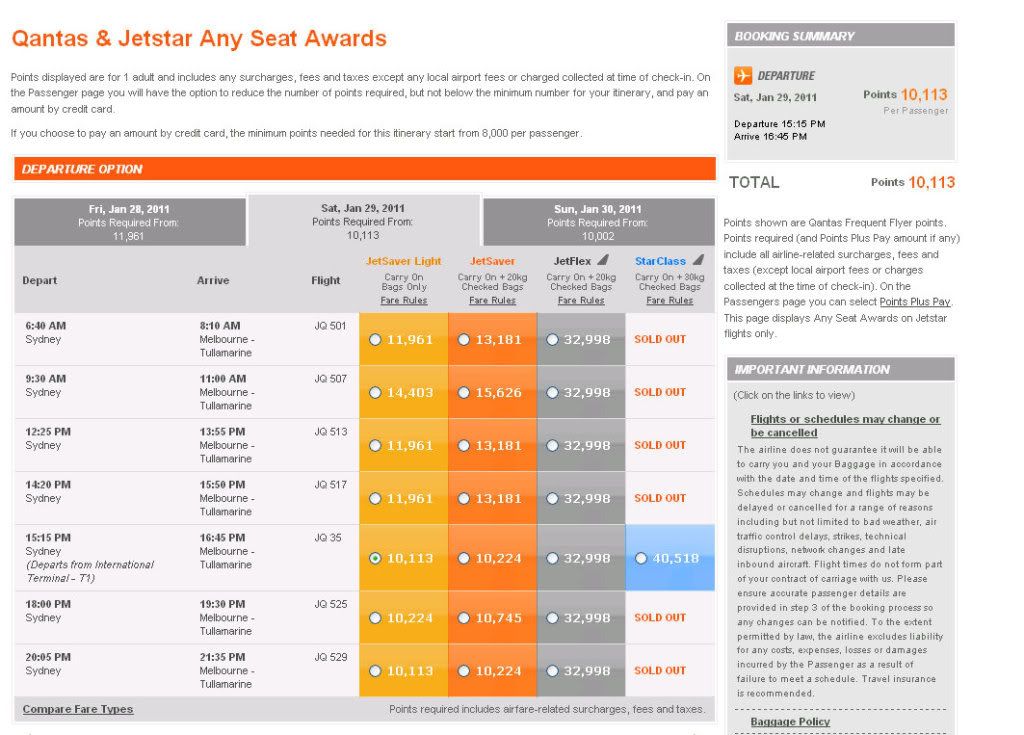Open Fare Rules under StarClass

[669, 301]
